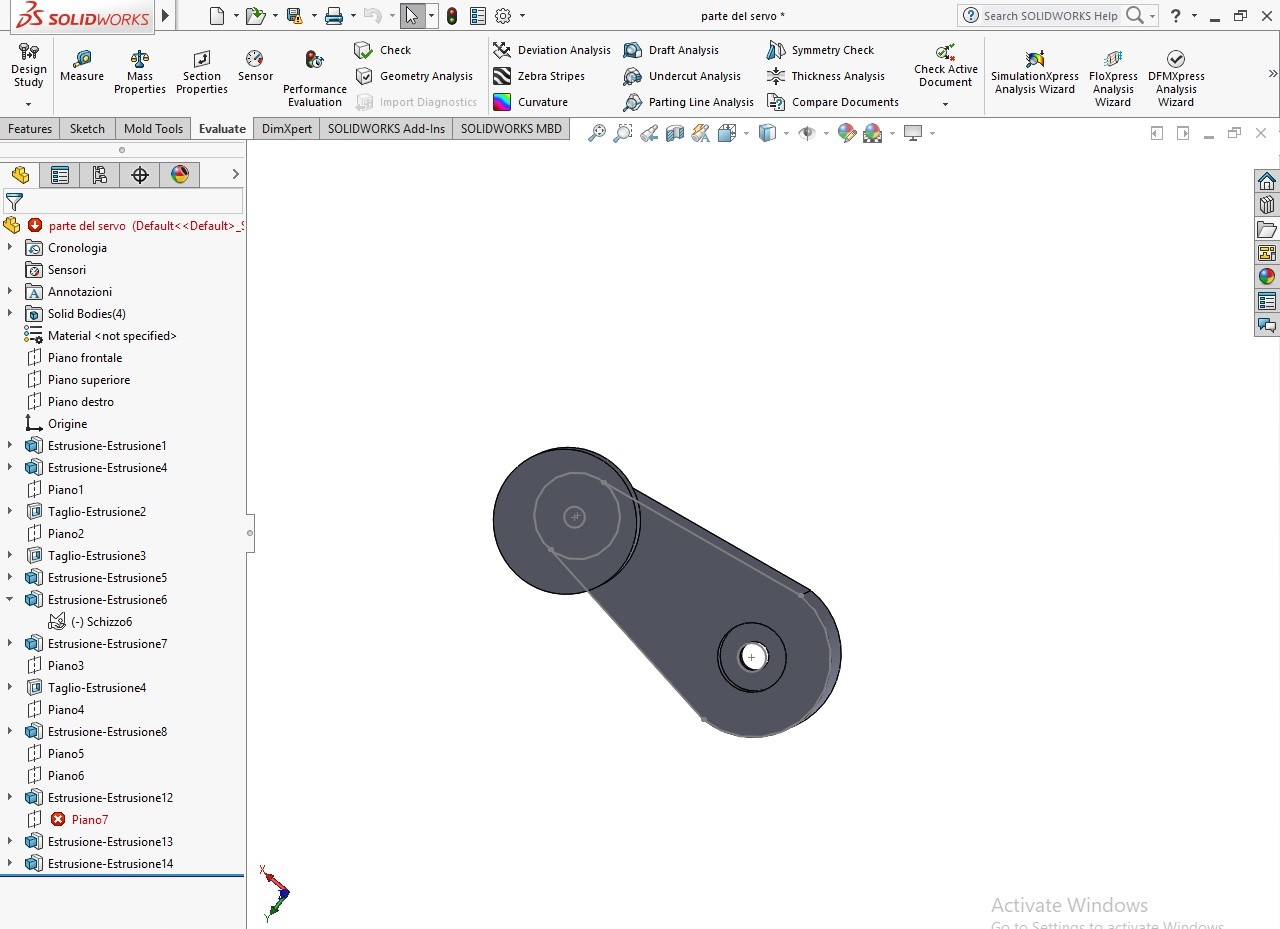The image size is (1280, 929).
Task: Open the SOLIDWORKS MBD tab
Action: [511, 129]
